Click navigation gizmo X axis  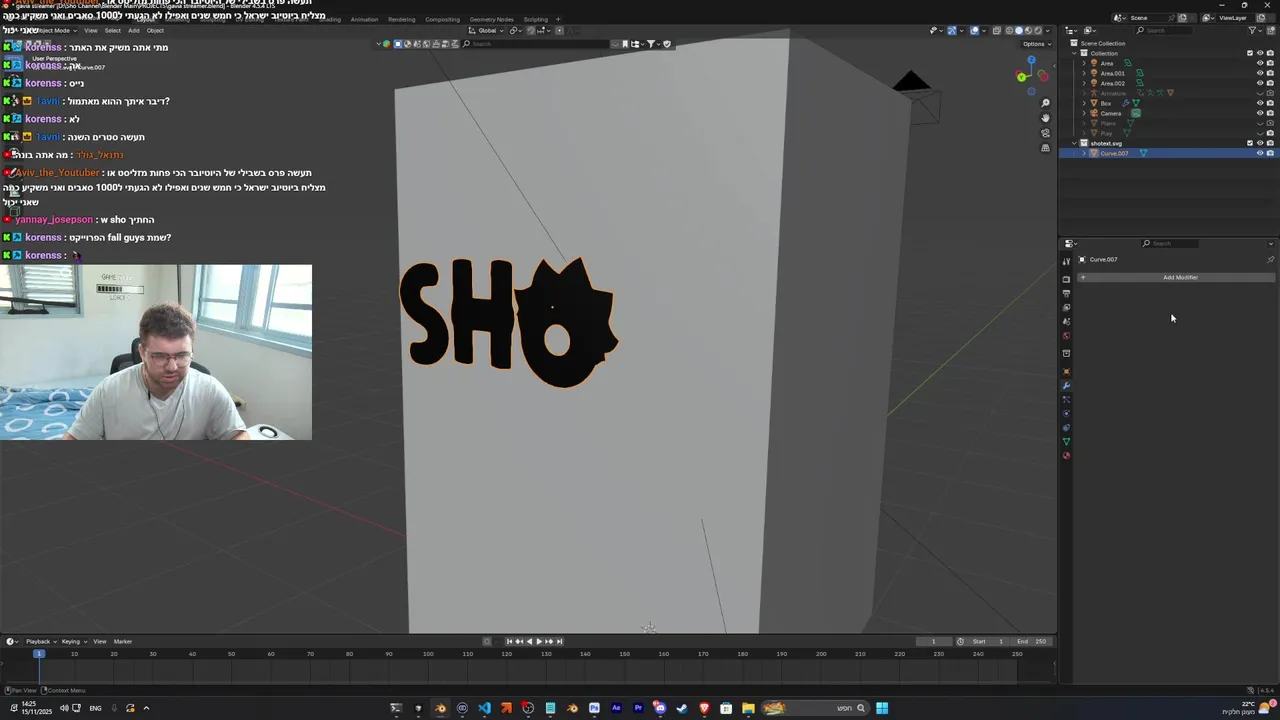click(x=1043, y=76)
